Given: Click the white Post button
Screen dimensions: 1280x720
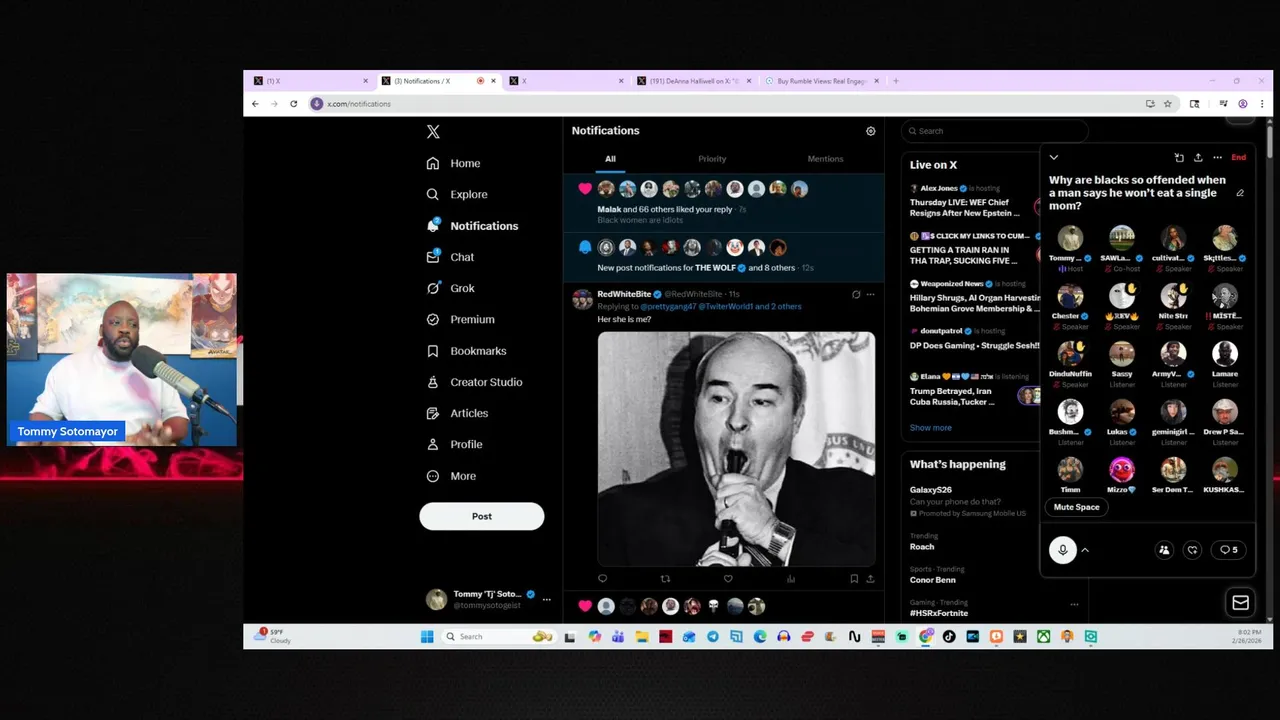Looking at the screenshot, I should tap(482, 516).
